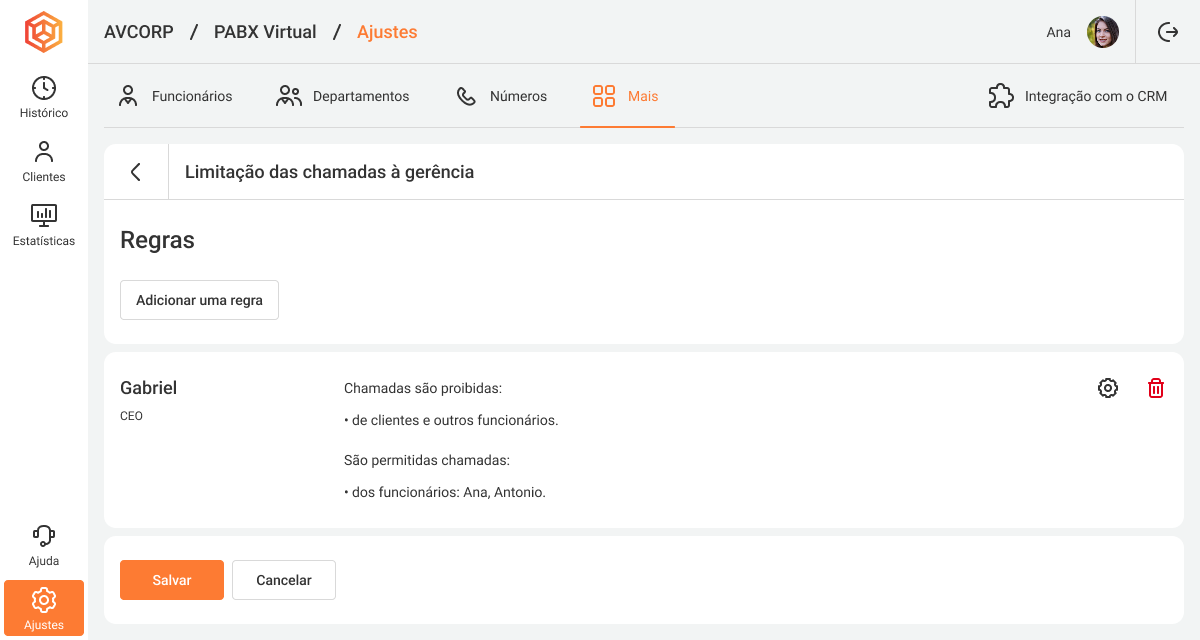Screen dimensions: 1200x640
Task: Navigate to PABX Virtual breadcrumb
Action: pyautogui.click(x=265, y=32)
